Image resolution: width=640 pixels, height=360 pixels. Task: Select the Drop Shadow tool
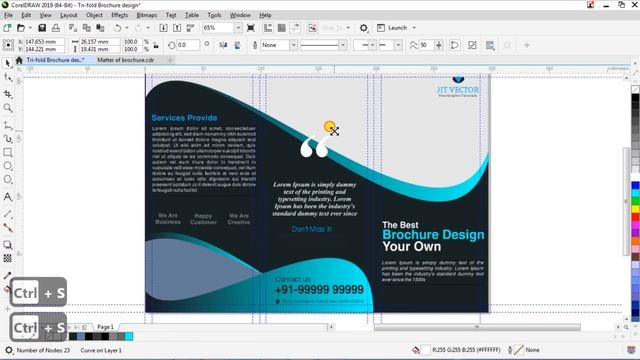click(7, 245)
